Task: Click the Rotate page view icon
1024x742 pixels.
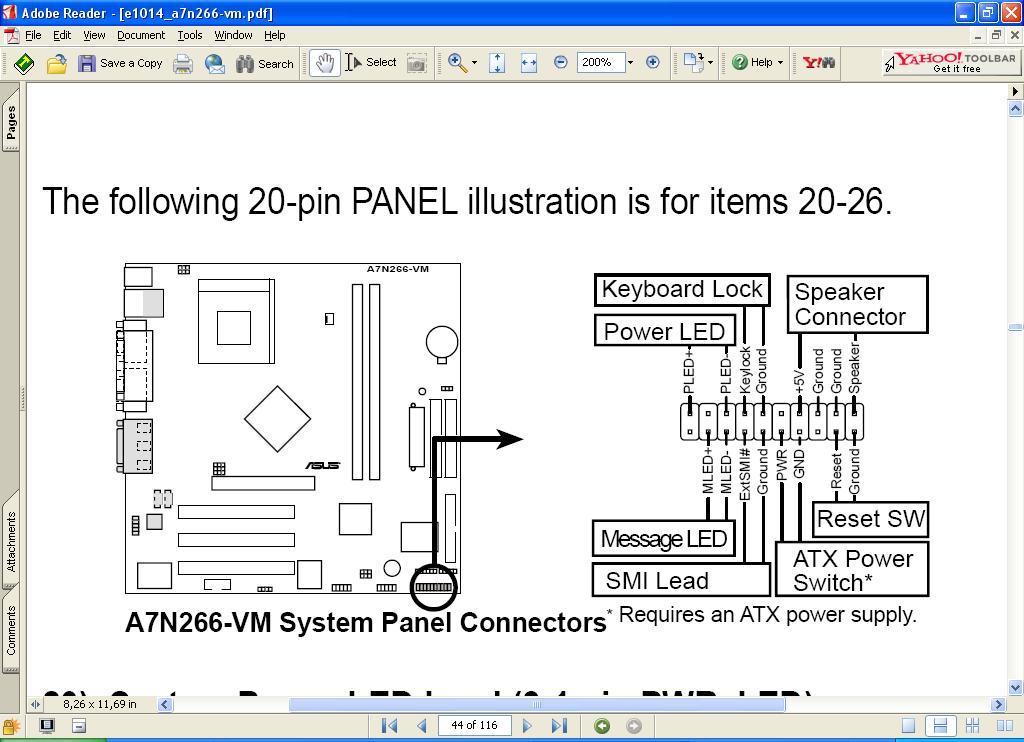Action: 693,63
